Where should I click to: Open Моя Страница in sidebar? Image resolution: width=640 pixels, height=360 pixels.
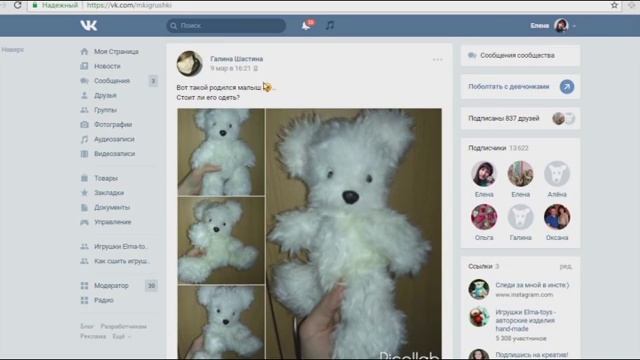(116, 51)
